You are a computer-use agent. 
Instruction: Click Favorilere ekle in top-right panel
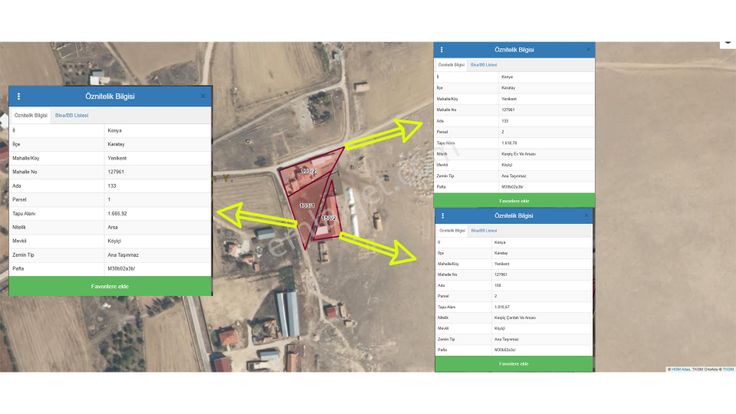pos(514,199)
